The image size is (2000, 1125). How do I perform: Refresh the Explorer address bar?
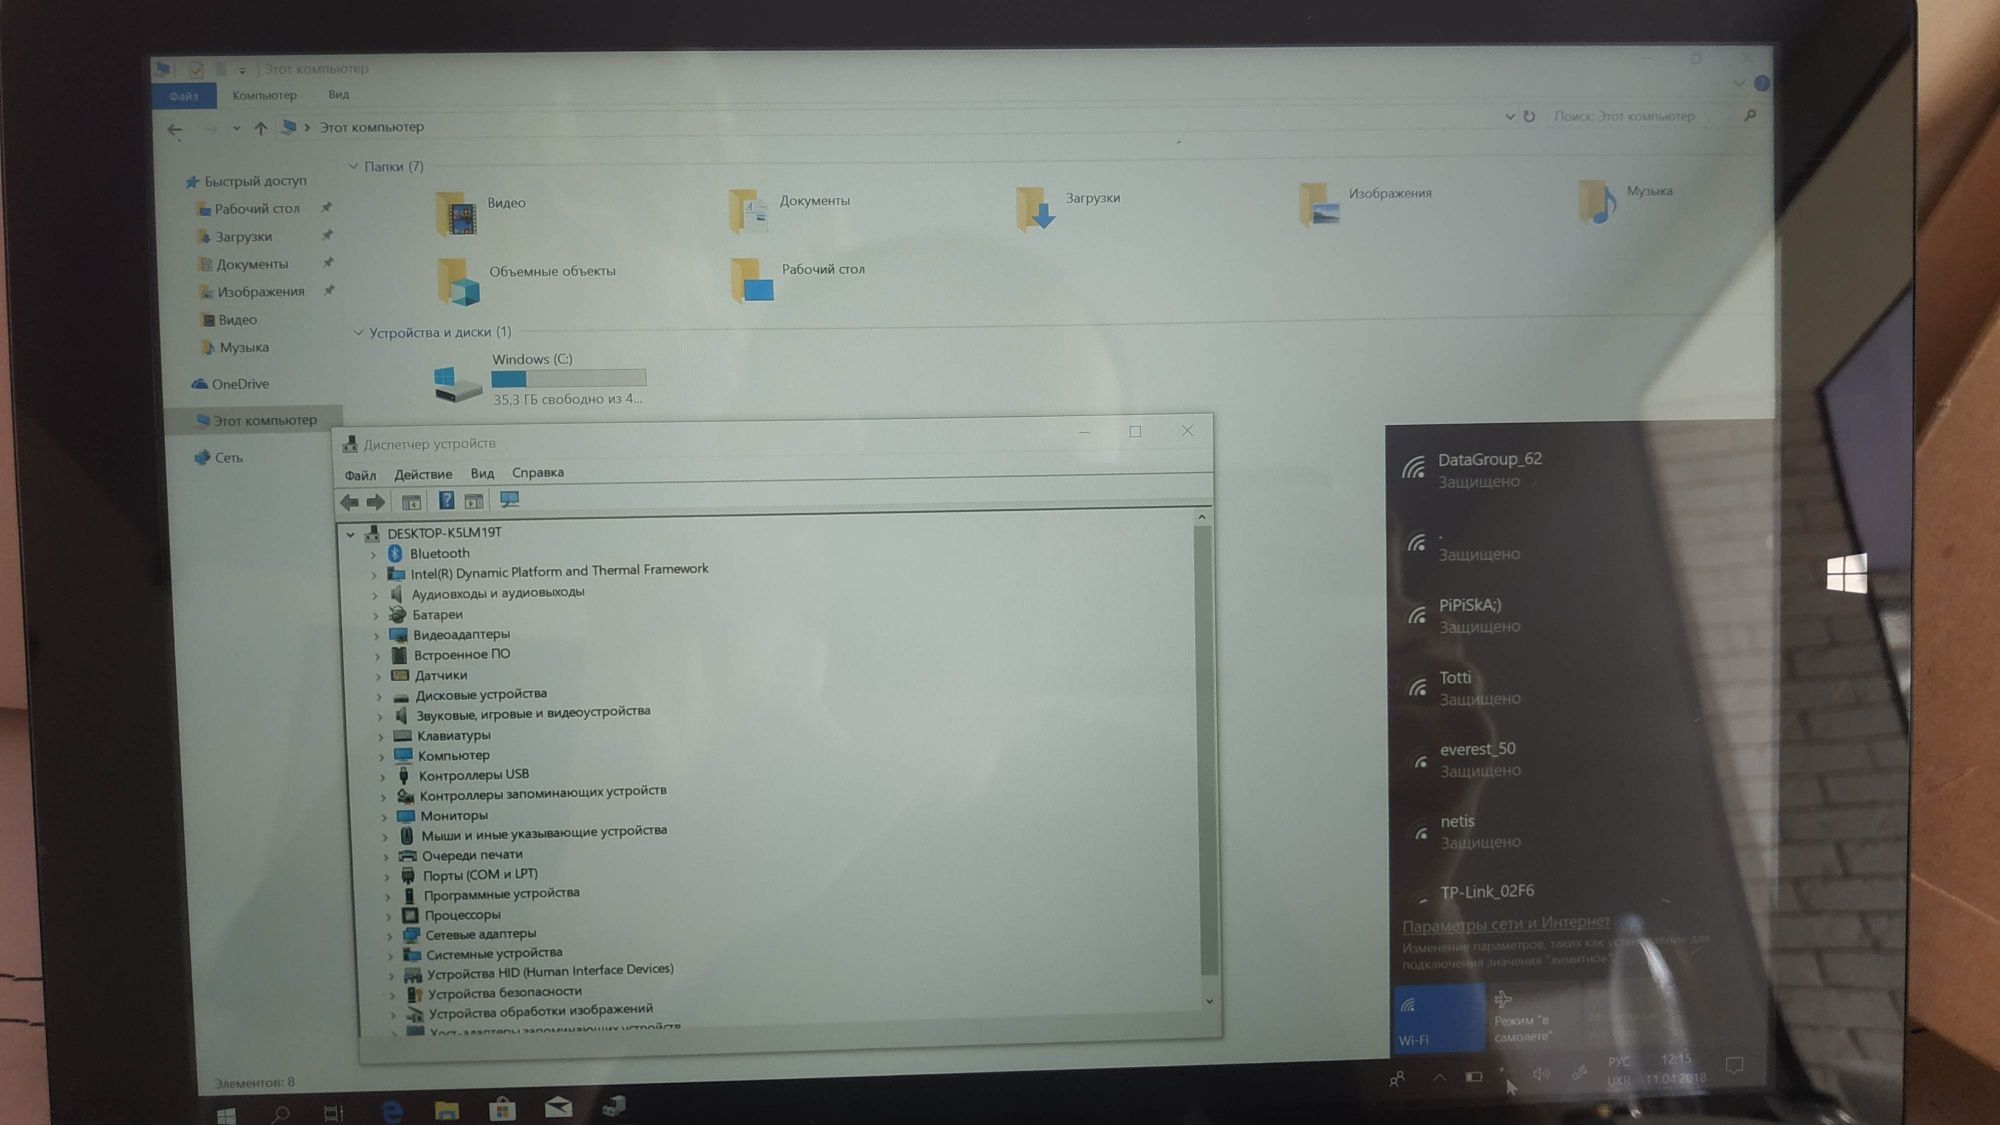[x=1529, y=116]
